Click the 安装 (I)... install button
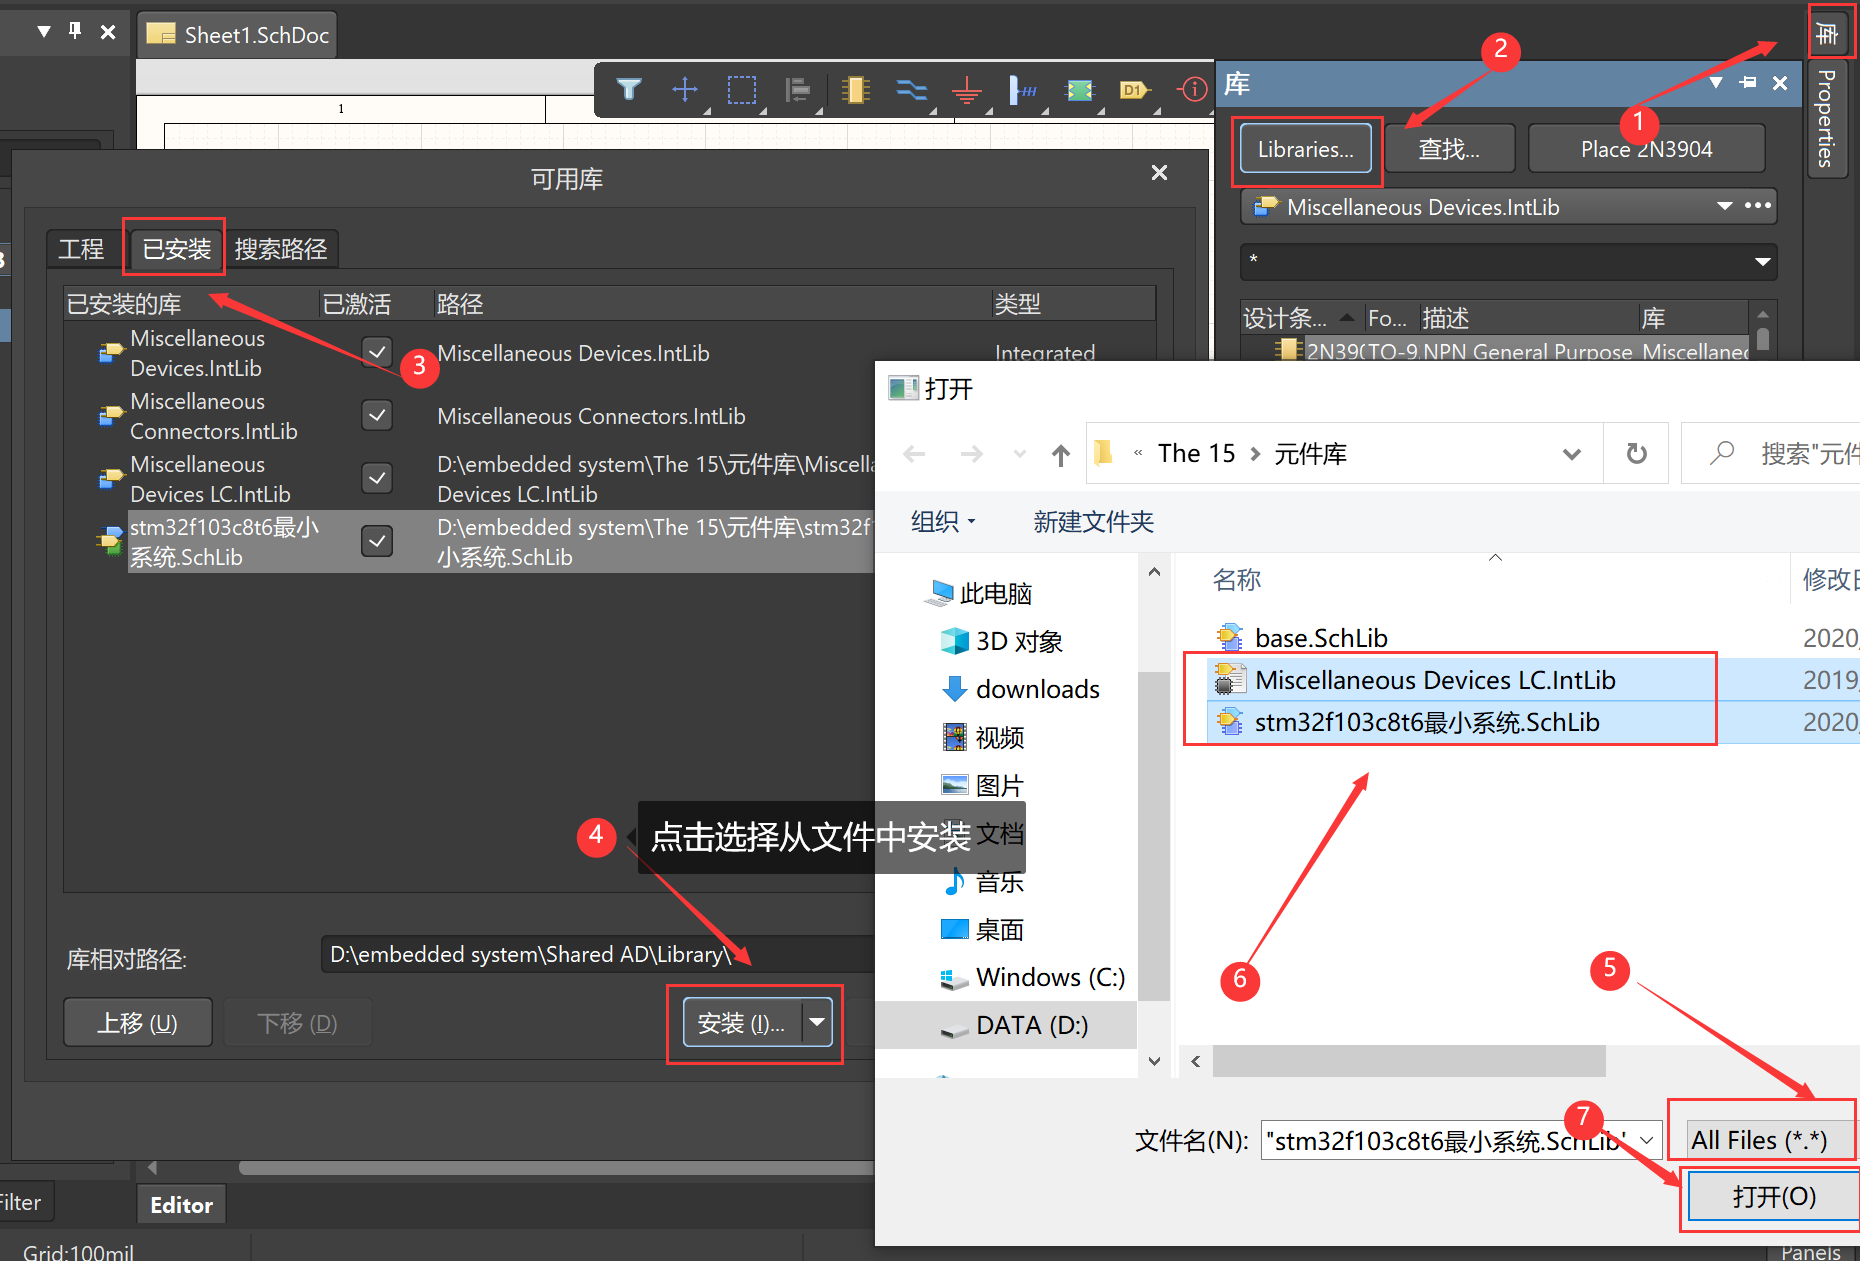 tap(742, 1022)
